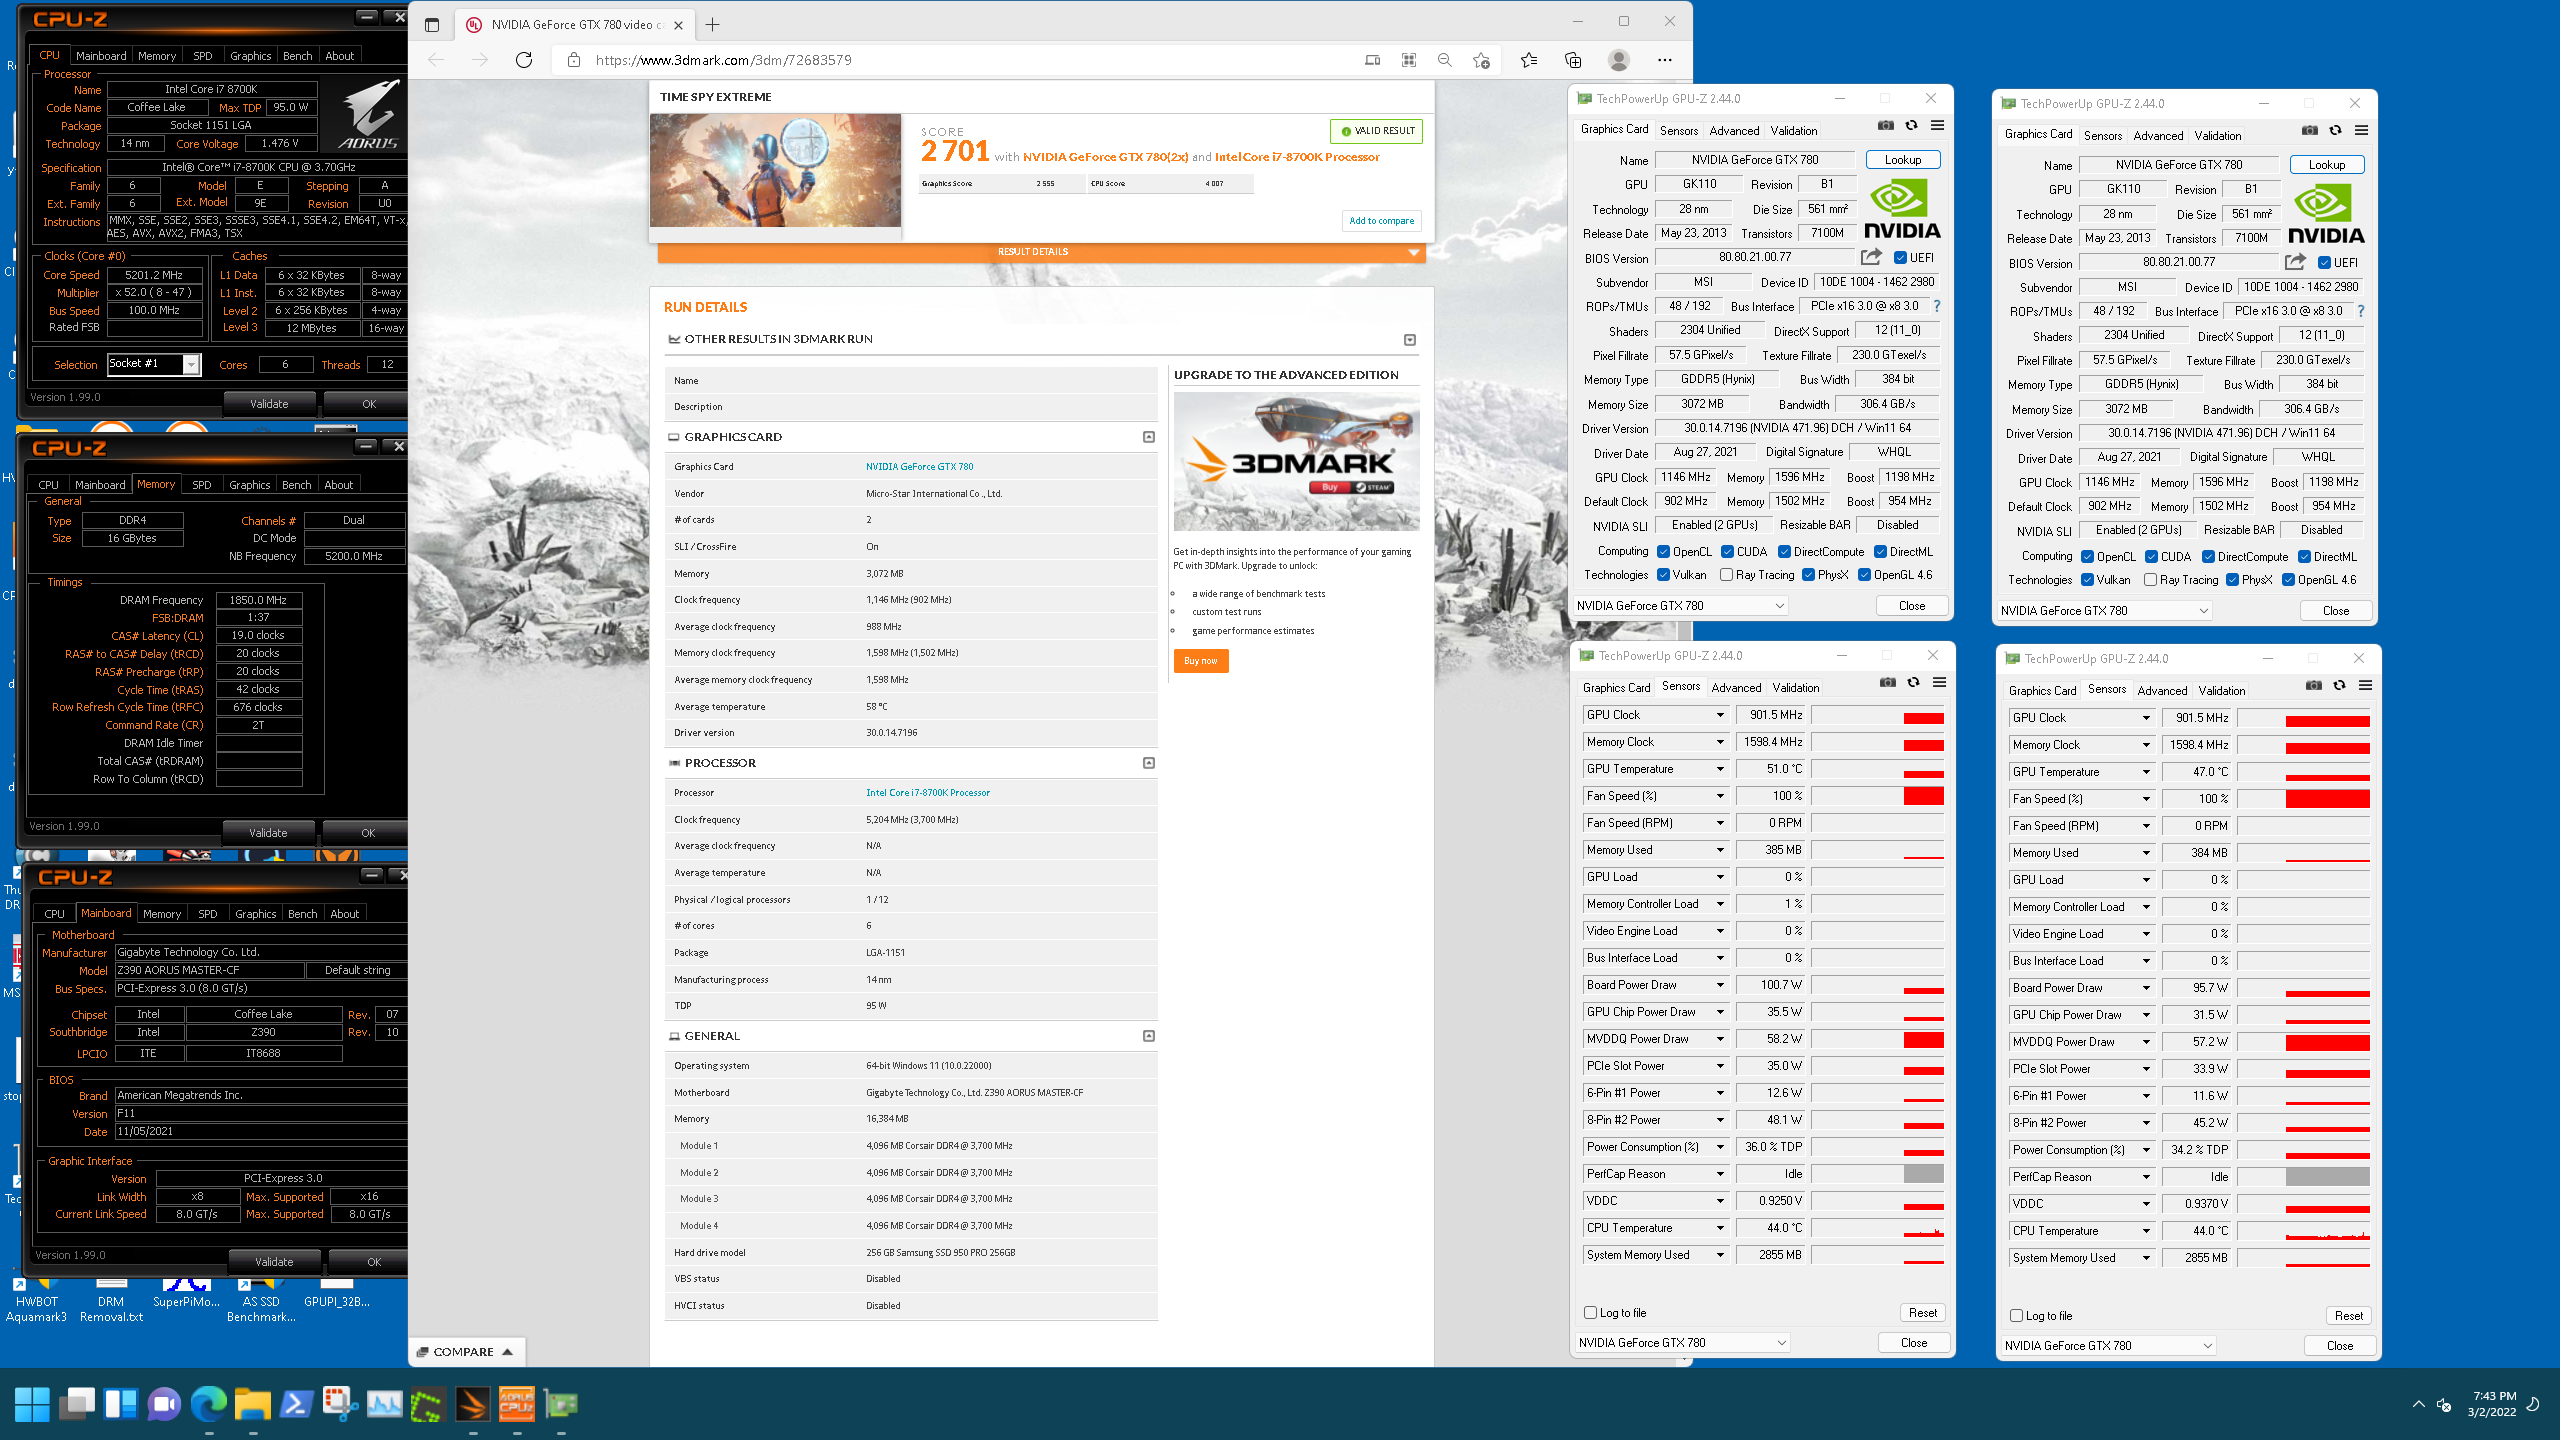The width and height of the screenshot is (2560, 1440).
Task: Take screenshot in top-left GPU-Z window
Action: 1885,126
